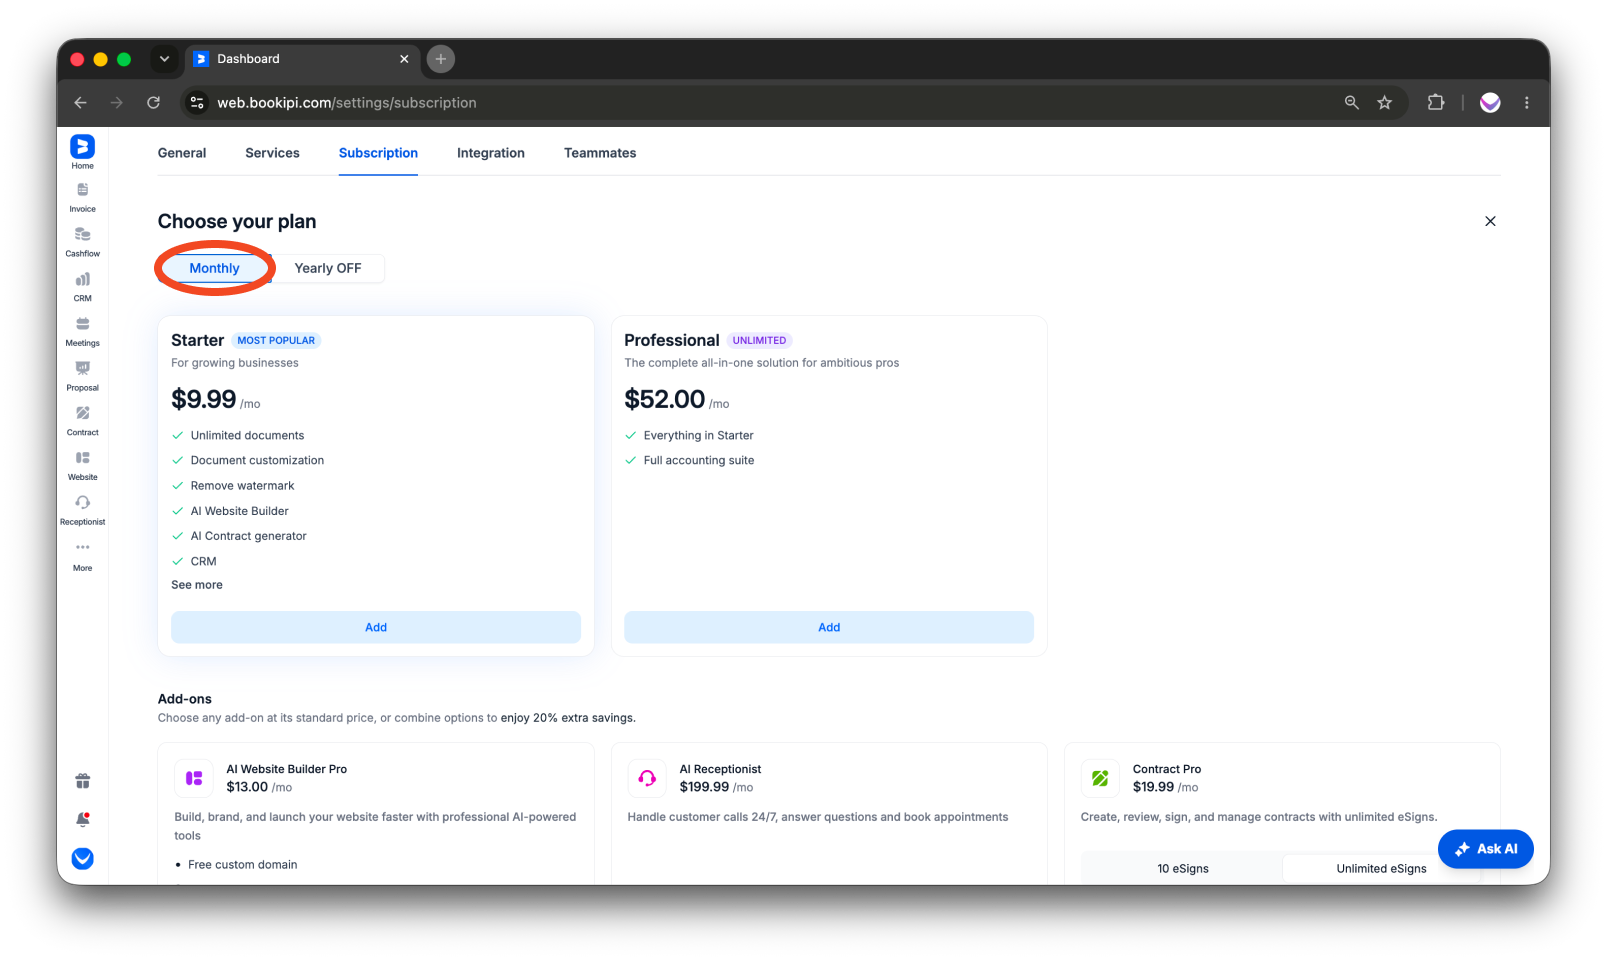Go forward in browser history
Viewport: 1608px width, 960px height.
click(117, 102)
